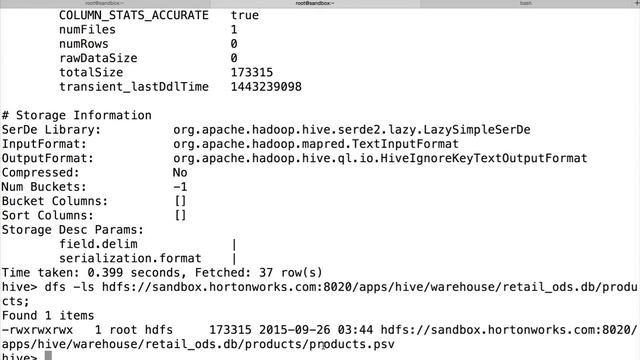The width and height of the screenshot is (640, 360).
Task: Switch to the first root@sandbox terminal tab
Action: point(105,3)
